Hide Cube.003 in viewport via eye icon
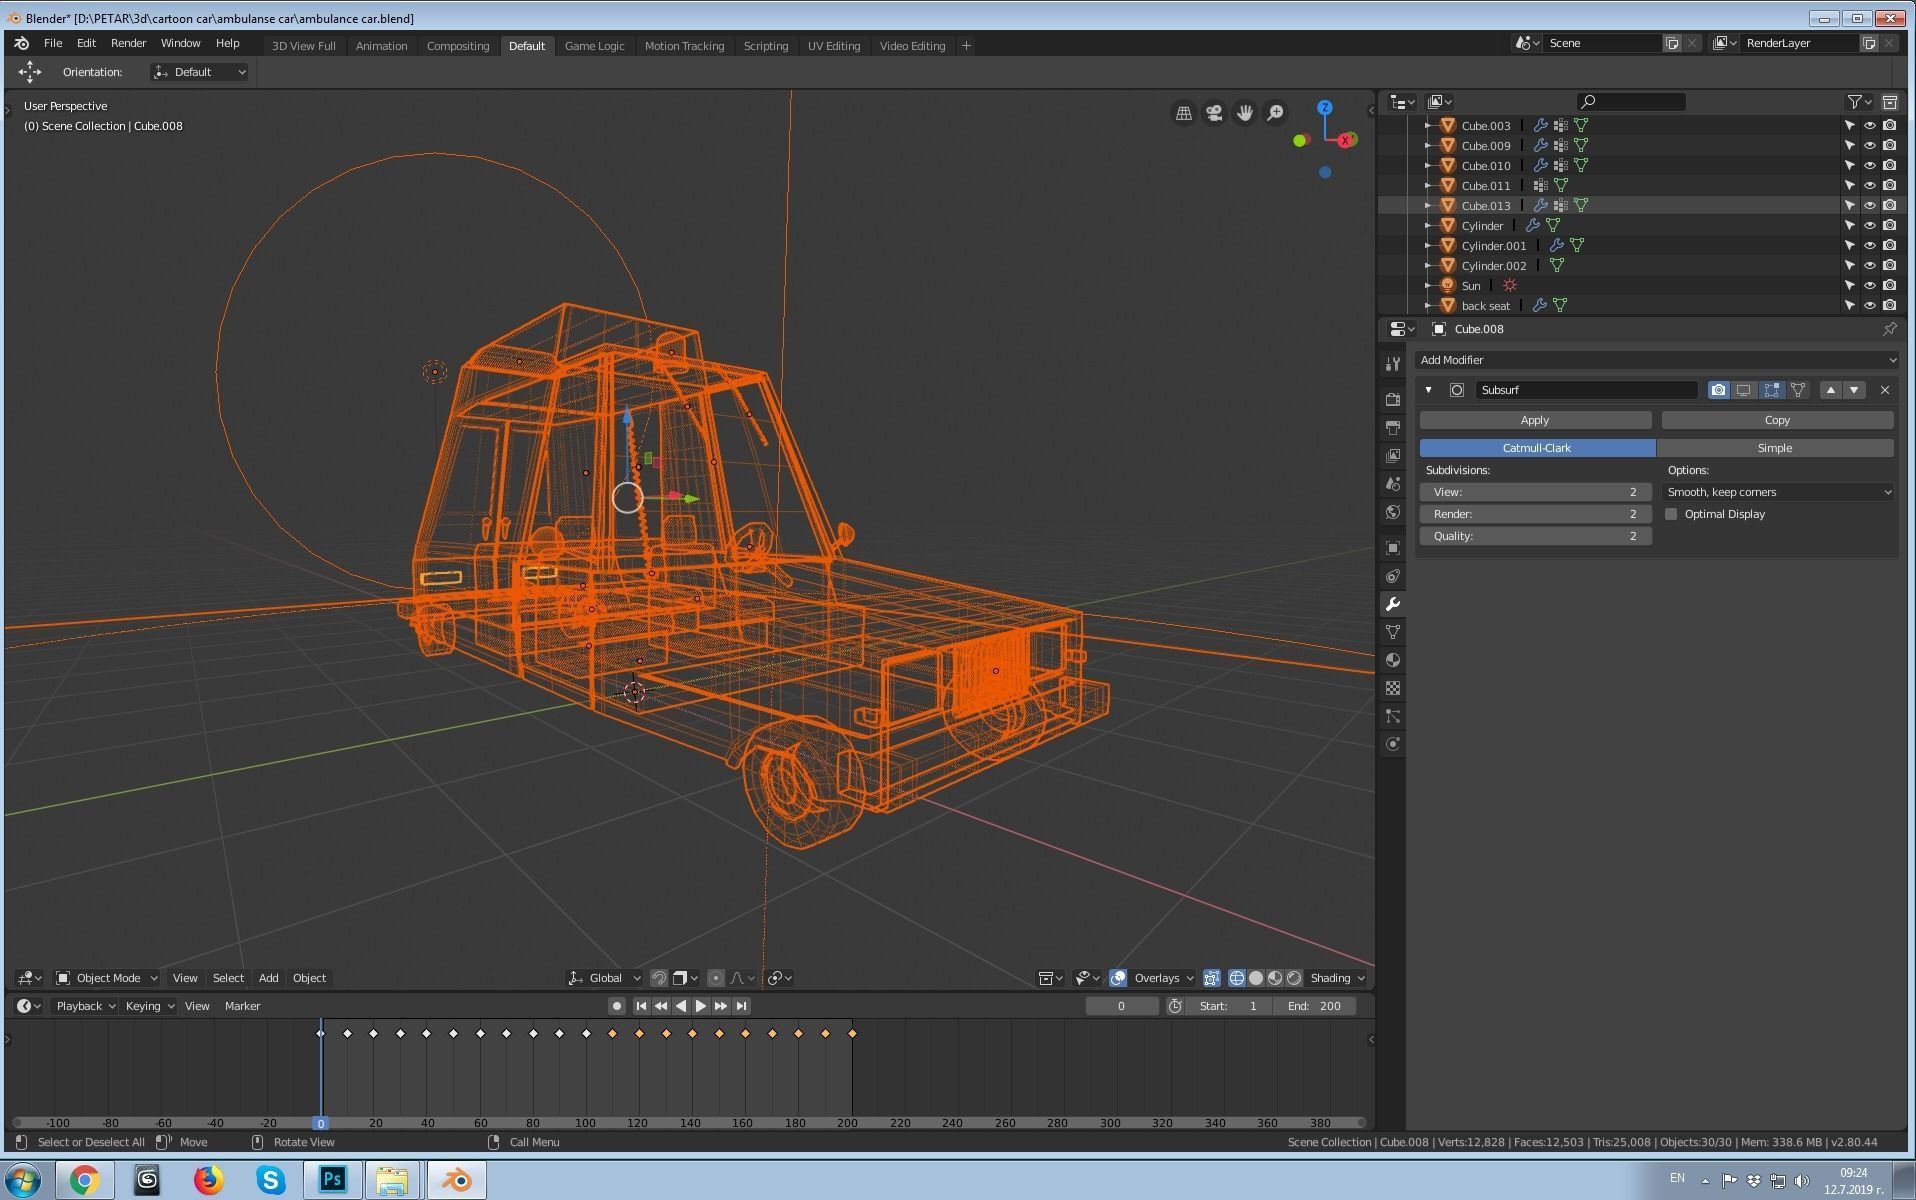This screenshot has height=1200, width=1916. coord(1869,126)
